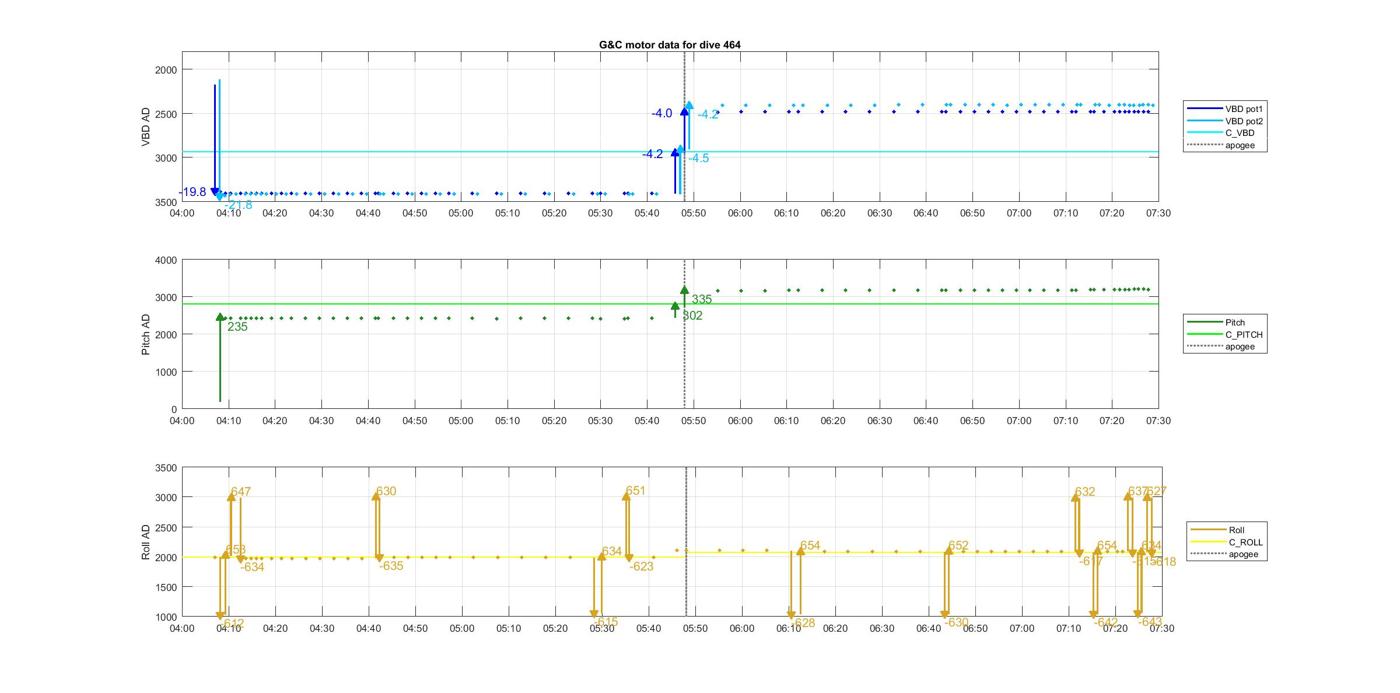Click the "-628" roll annotation
1400x693 pixels.
[804, 623]
